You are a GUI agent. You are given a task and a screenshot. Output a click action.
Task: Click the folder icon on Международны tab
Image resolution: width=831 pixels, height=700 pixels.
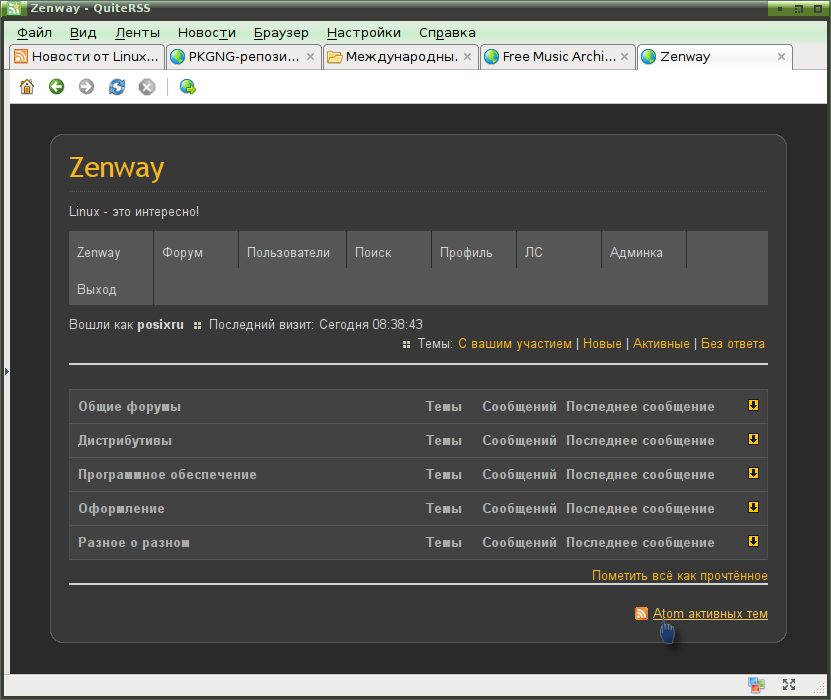[x=334, y=57]
